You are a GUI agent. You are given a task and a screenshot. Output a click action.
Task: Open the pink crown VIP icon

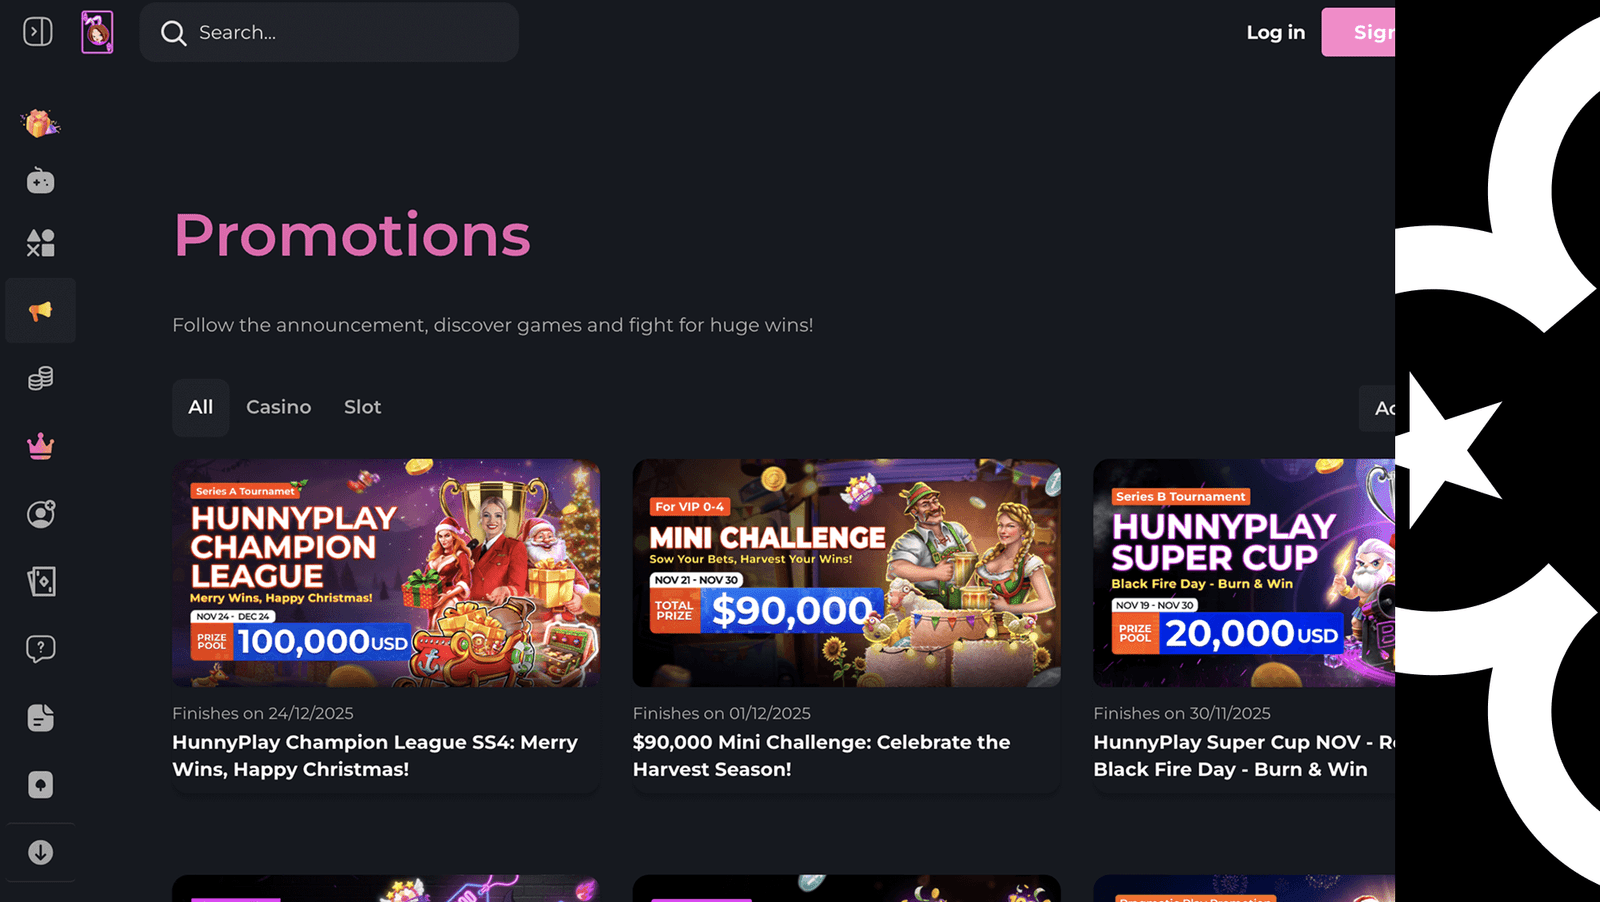[x=40, y=446]
